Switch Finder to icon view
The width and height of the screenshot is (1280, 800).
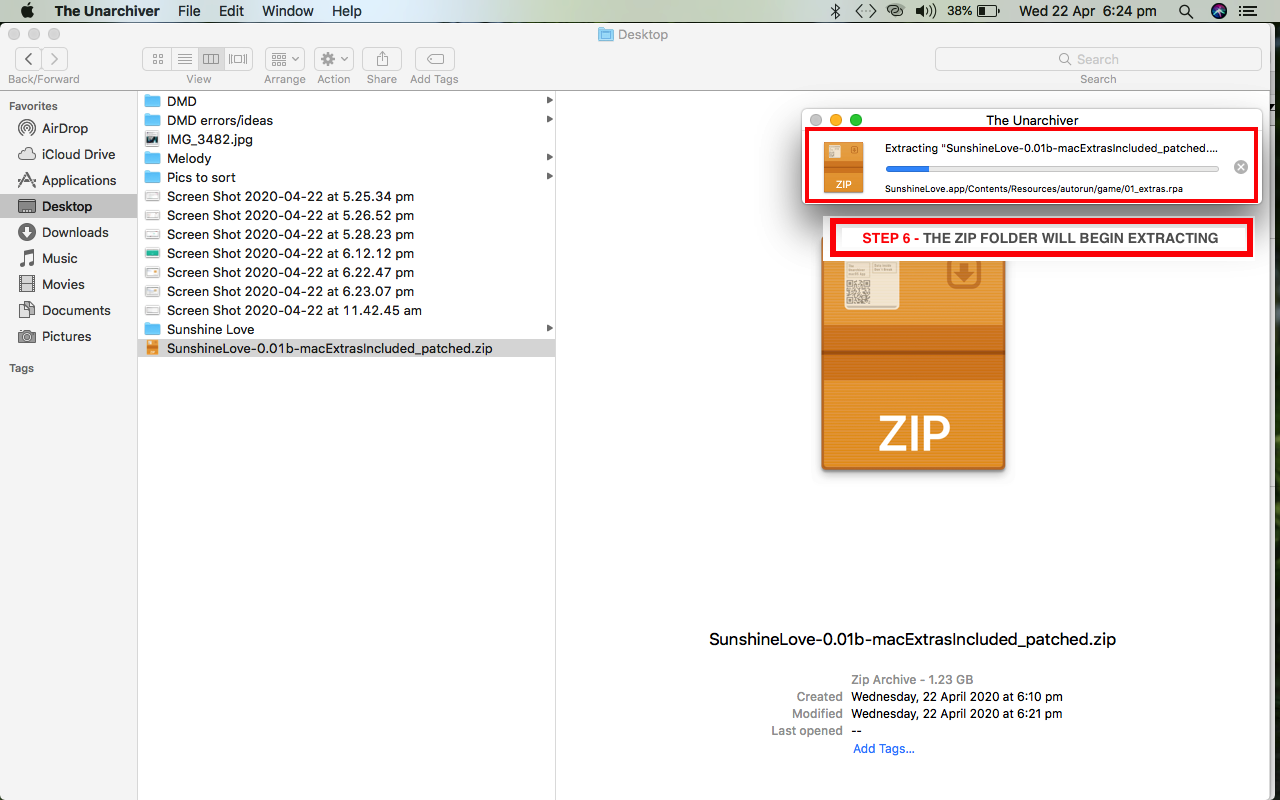[157, 59]
